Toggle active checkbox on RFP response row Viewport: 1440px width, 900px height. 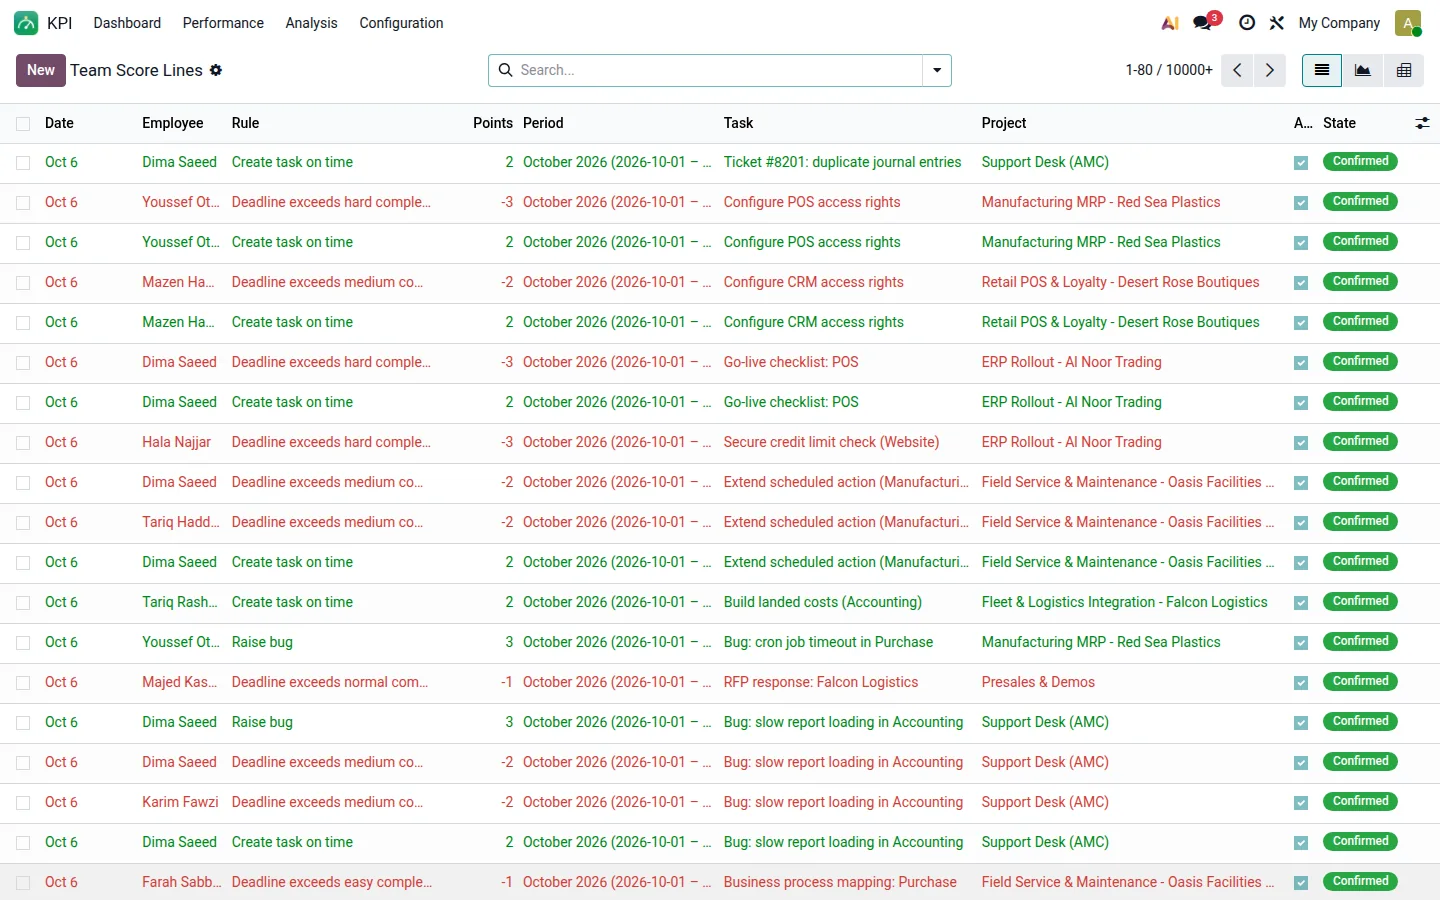click(1301, 682)
